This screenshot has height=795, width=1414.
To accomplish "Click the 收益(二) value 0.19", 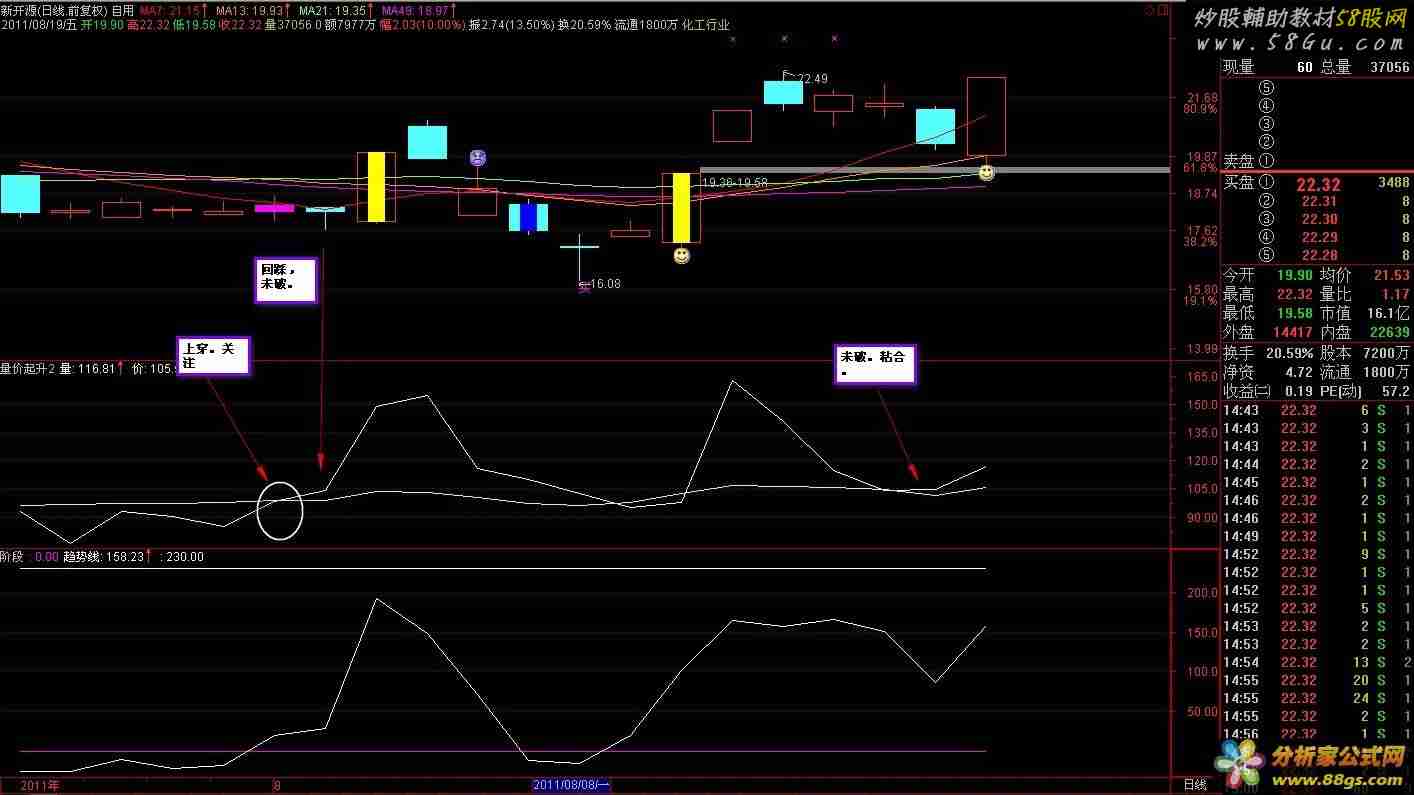I will click(x=1299, y=391).
